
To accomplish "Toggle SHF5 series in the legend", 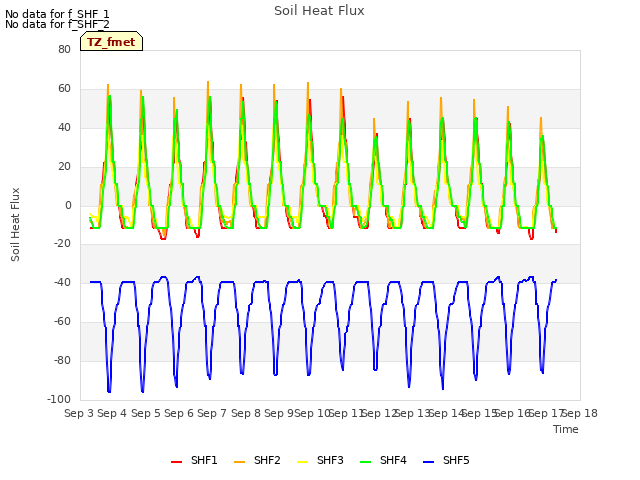I will [x=447, y=461].
